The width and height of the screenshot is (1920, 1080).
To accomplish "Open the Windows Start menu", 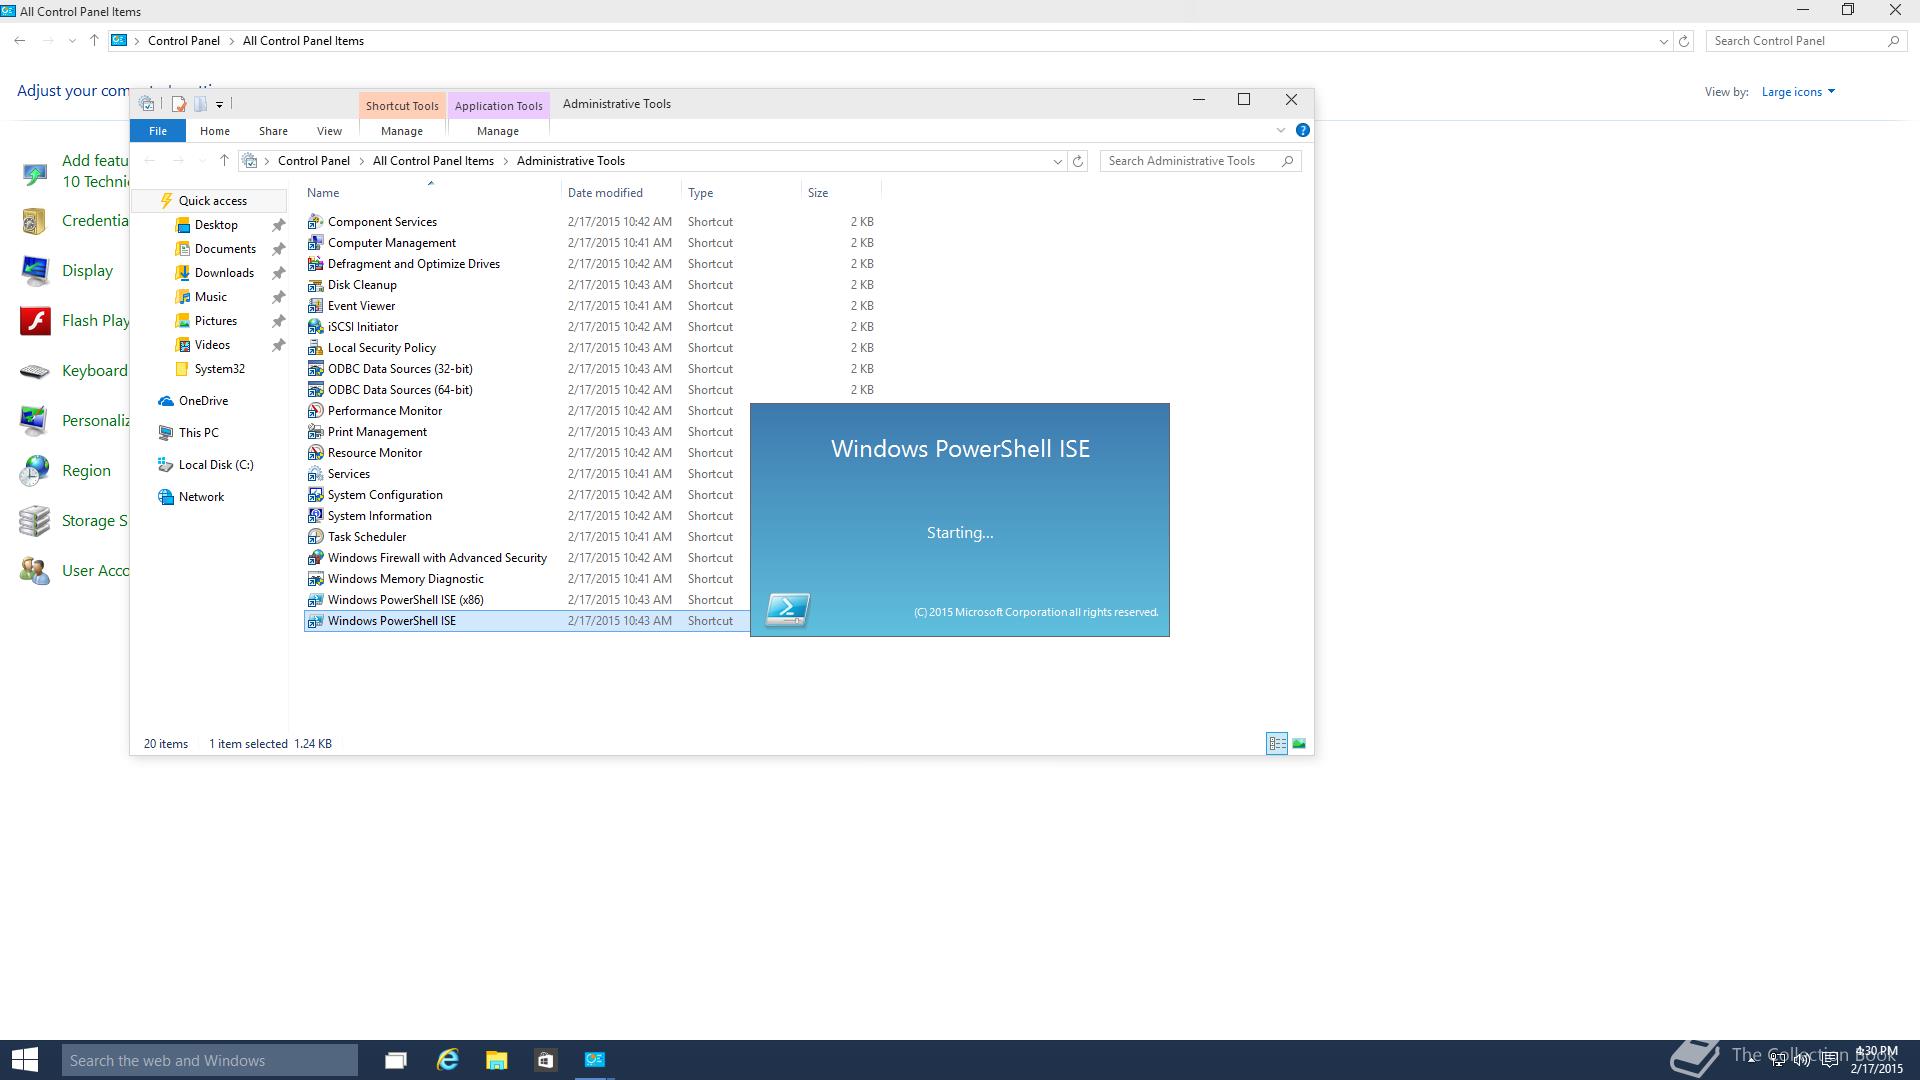I will [x=24, y=1060].
